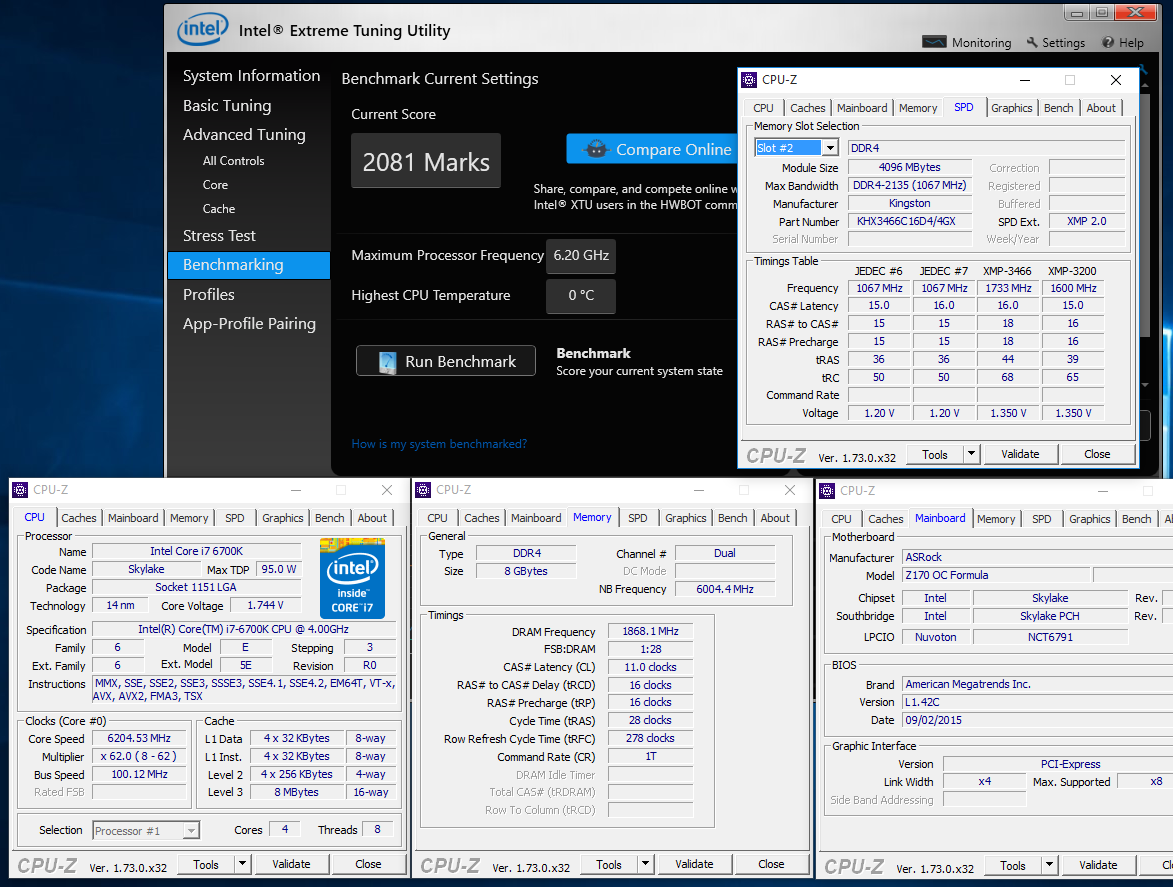Click the CPU-Z icon in SPD window title
1173x887 pixels.
tap(750, 80)
